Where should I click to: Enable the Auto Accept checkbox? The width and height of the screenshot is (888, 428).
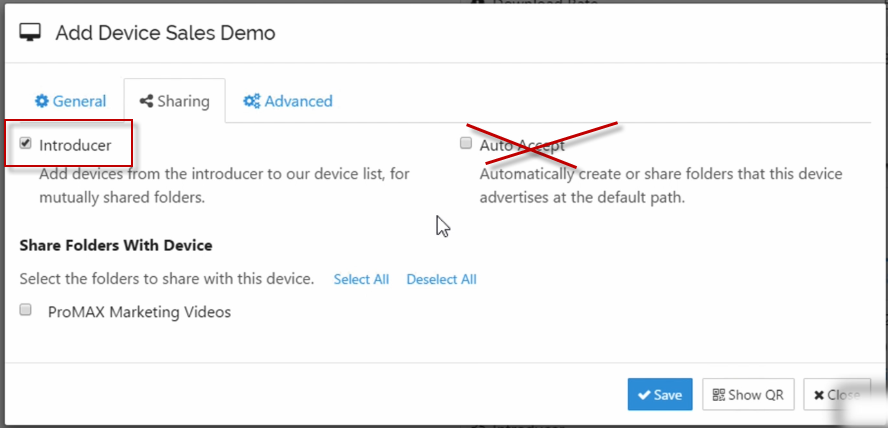pos(466,143)
